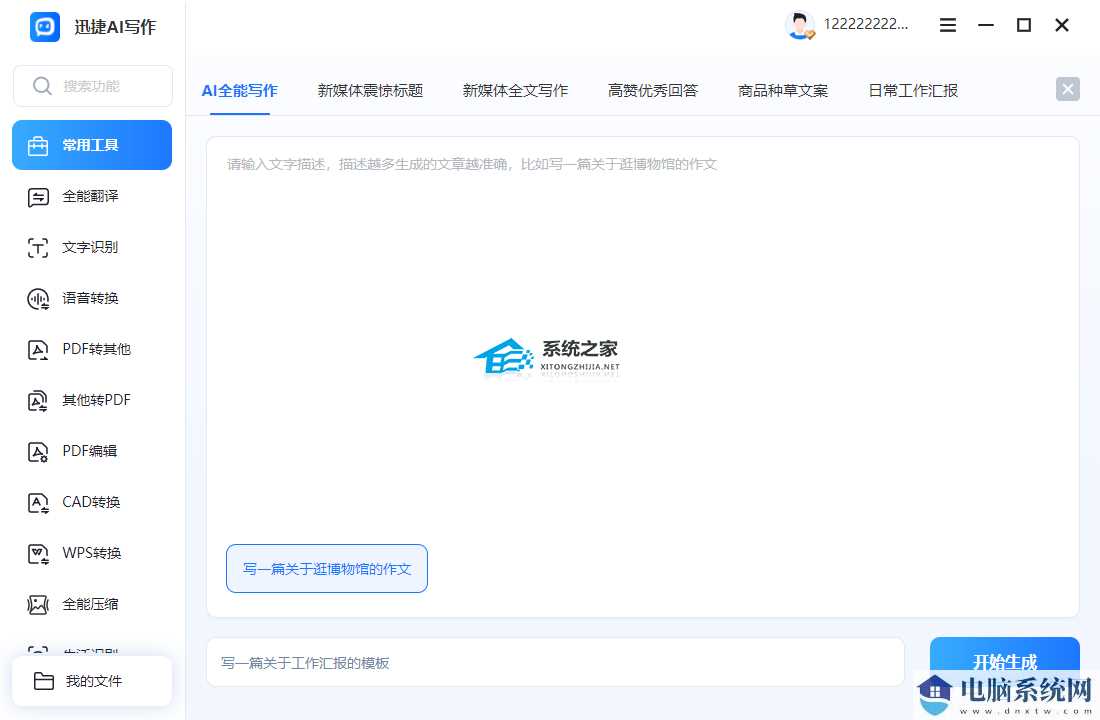This screenshot has height=720, width=1100.
Task: Click the 语音转换 audio icon
Action: coord(38,299)
